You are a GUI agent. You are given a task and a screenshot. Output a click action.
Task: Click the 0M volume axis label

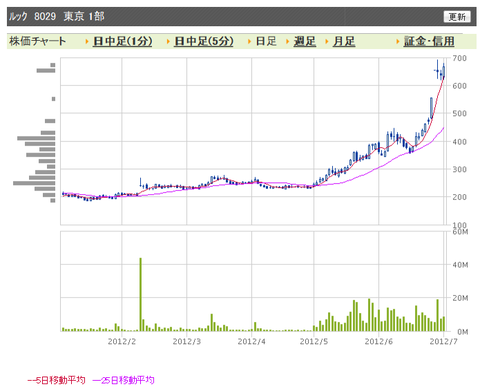(x=463, y=332)
